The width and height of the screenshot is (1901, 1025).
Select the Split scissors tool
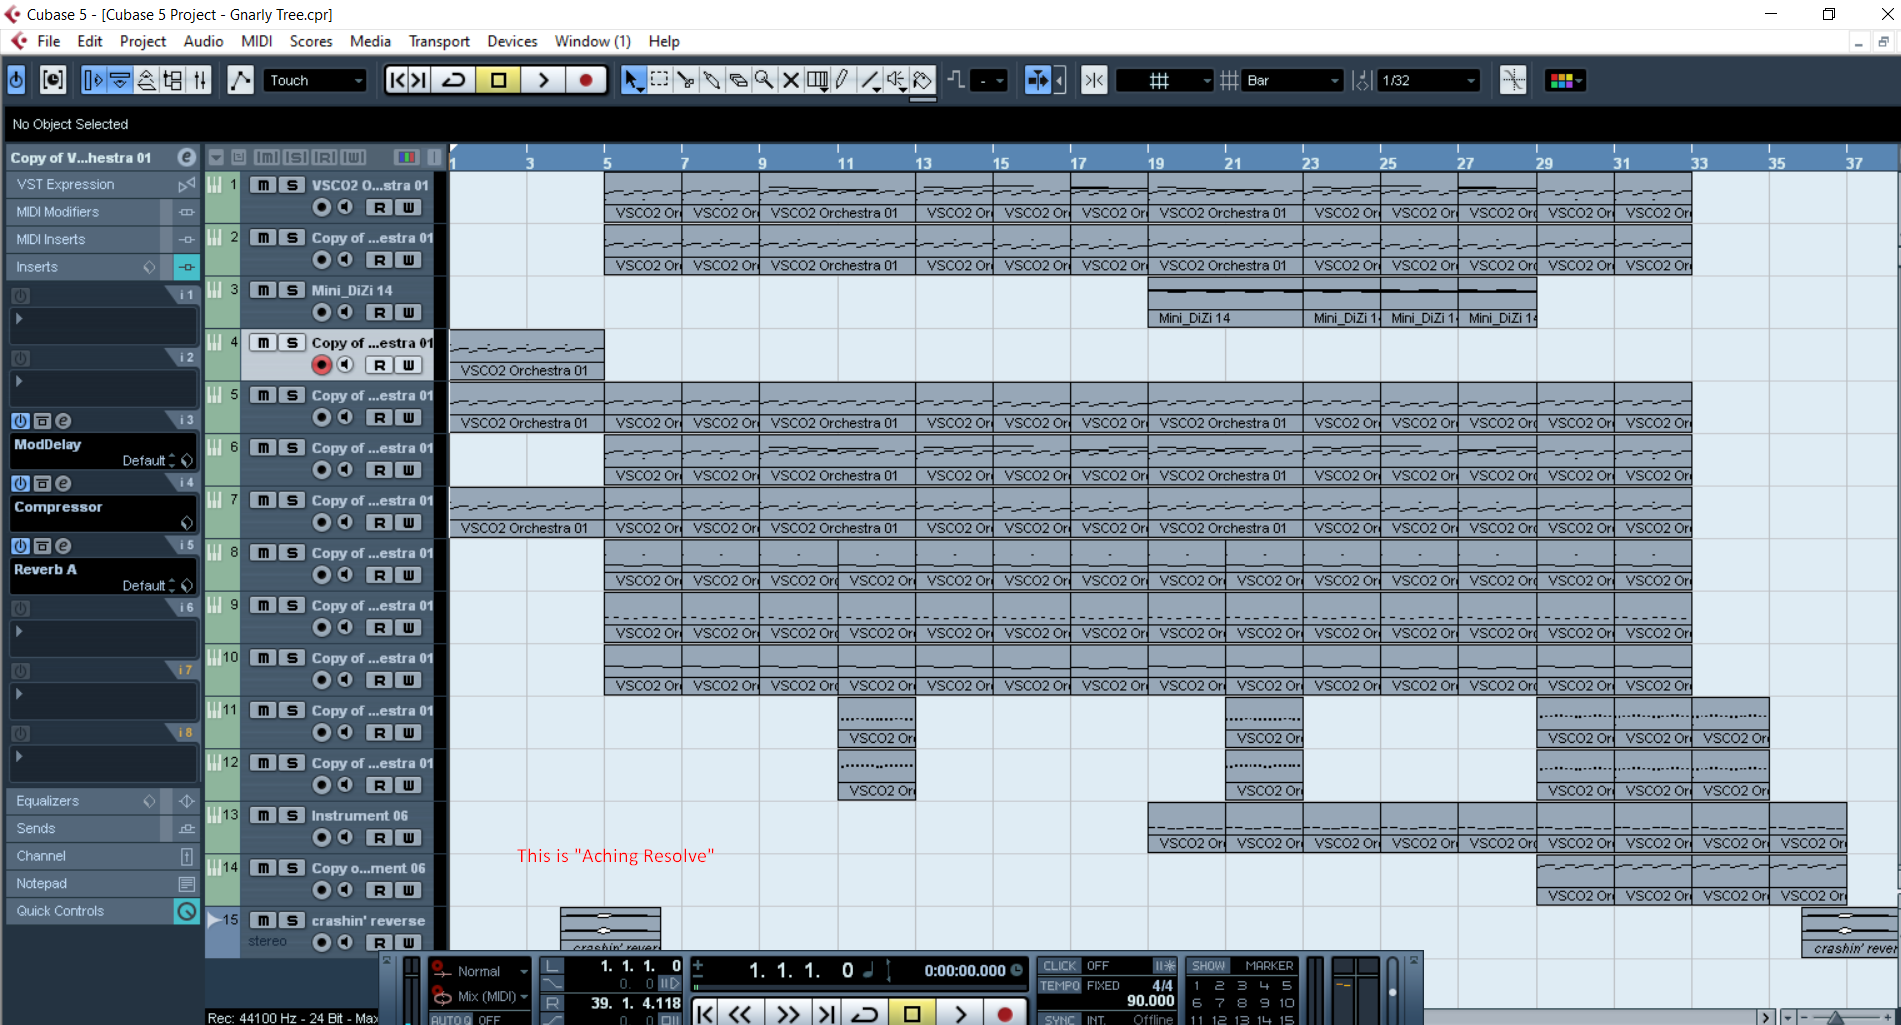click(x=685, y=80)
